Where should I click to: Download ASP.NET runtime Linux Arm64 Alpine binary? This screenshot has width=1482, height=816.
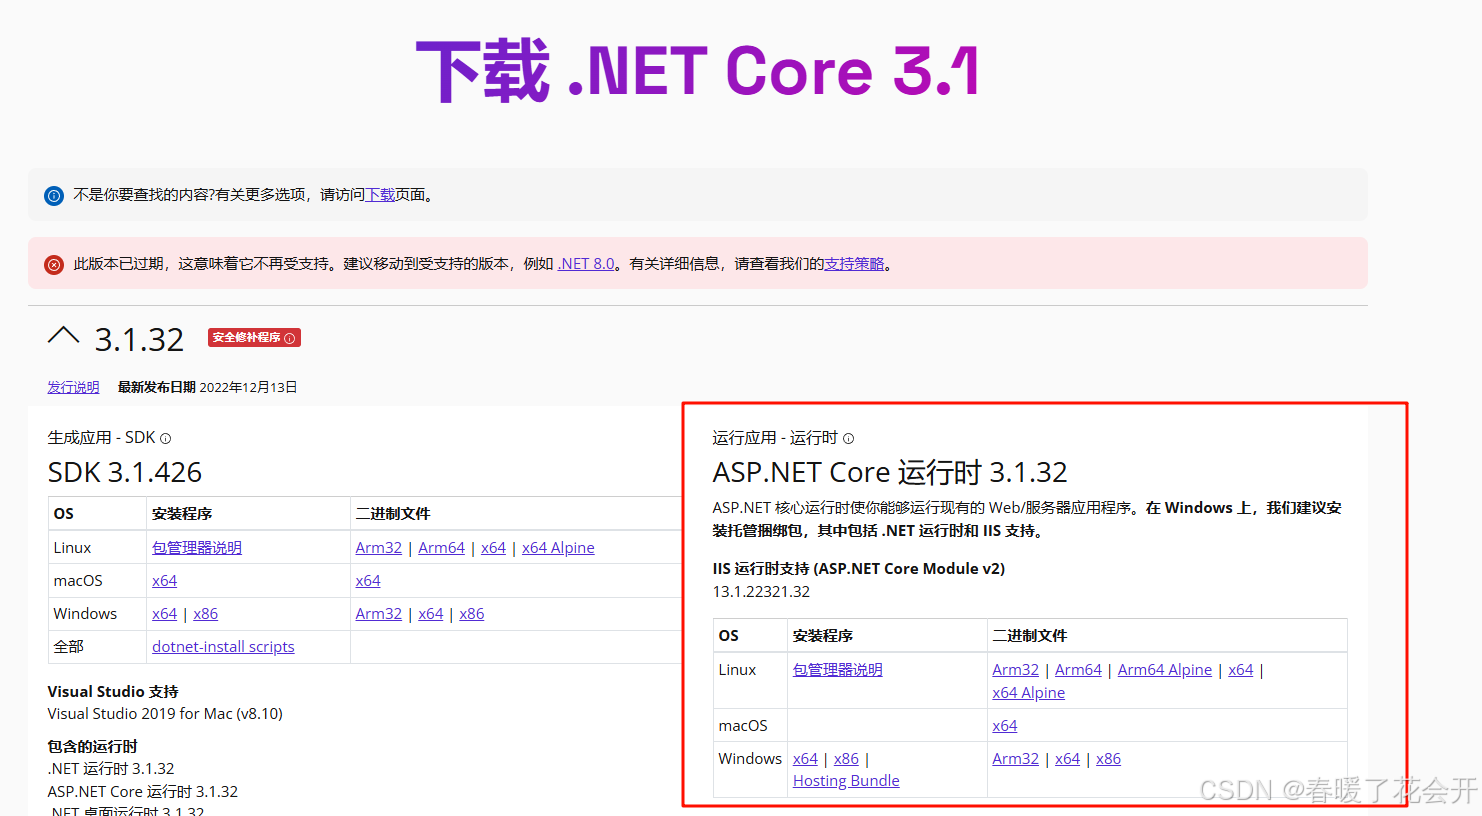(x=1165, y=670)
